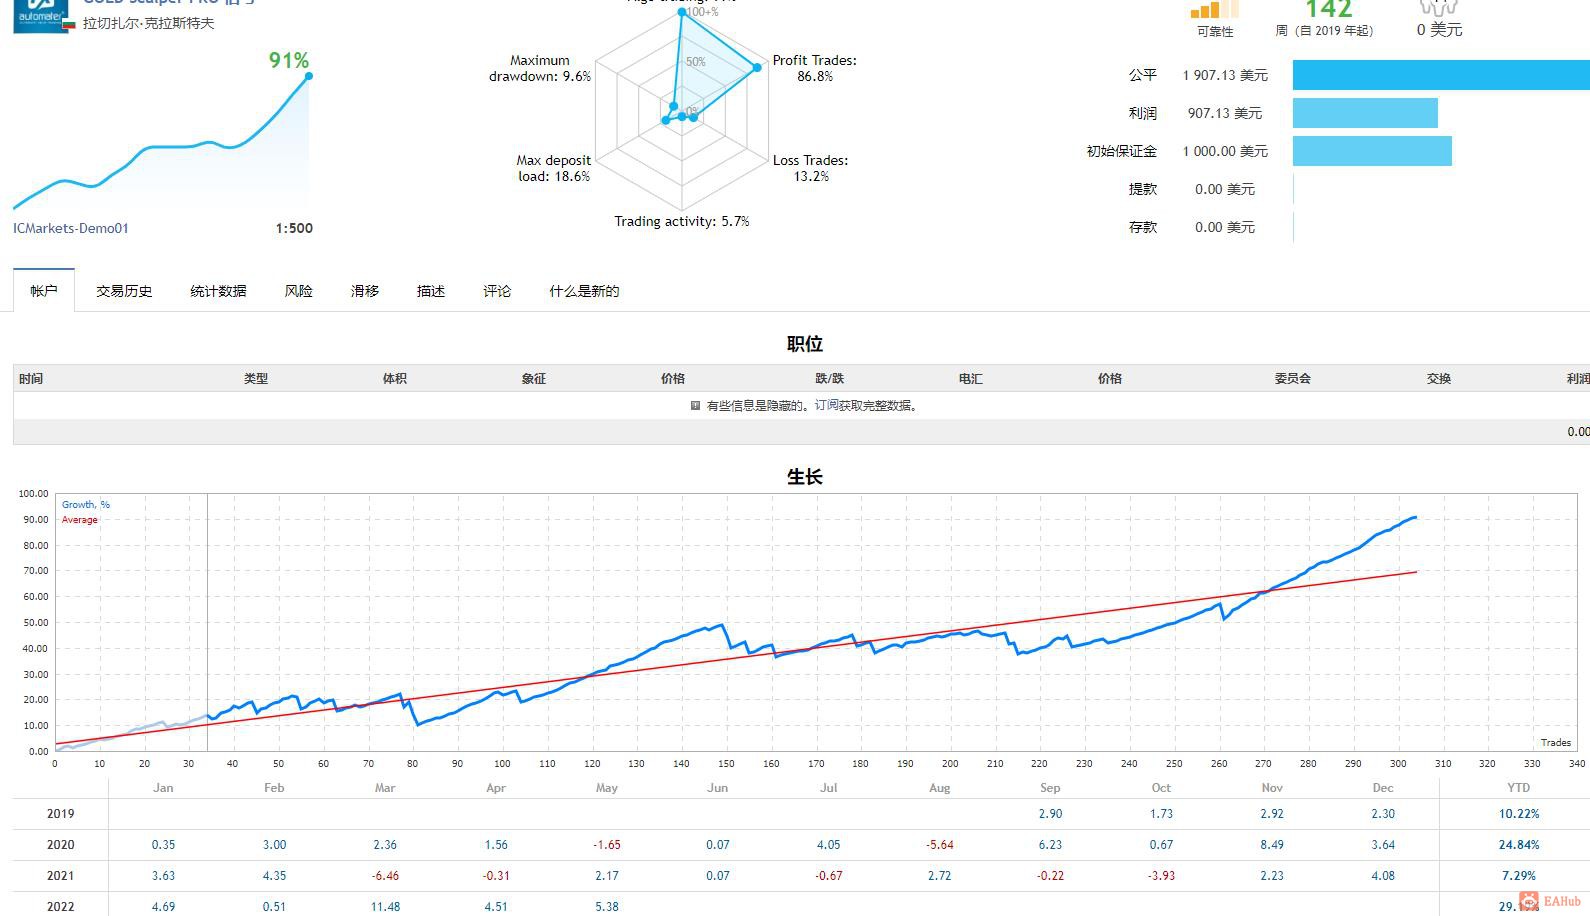The width and height of the screenshot is (1590, 916).
Task: Click the 初始保证金 bar
Action: click(1372, 151)
